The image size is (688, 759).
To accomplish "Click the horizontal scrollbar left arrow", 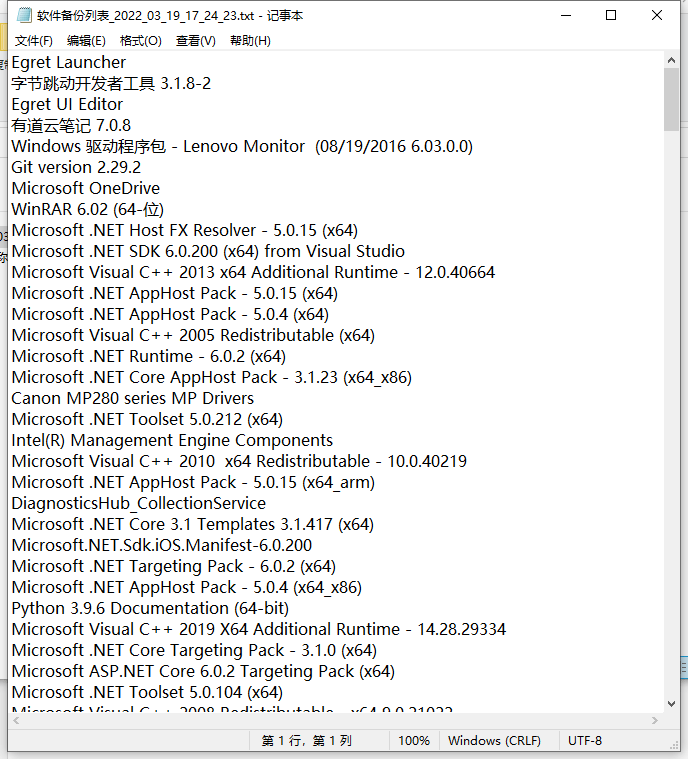I will [x=16, y=720].
